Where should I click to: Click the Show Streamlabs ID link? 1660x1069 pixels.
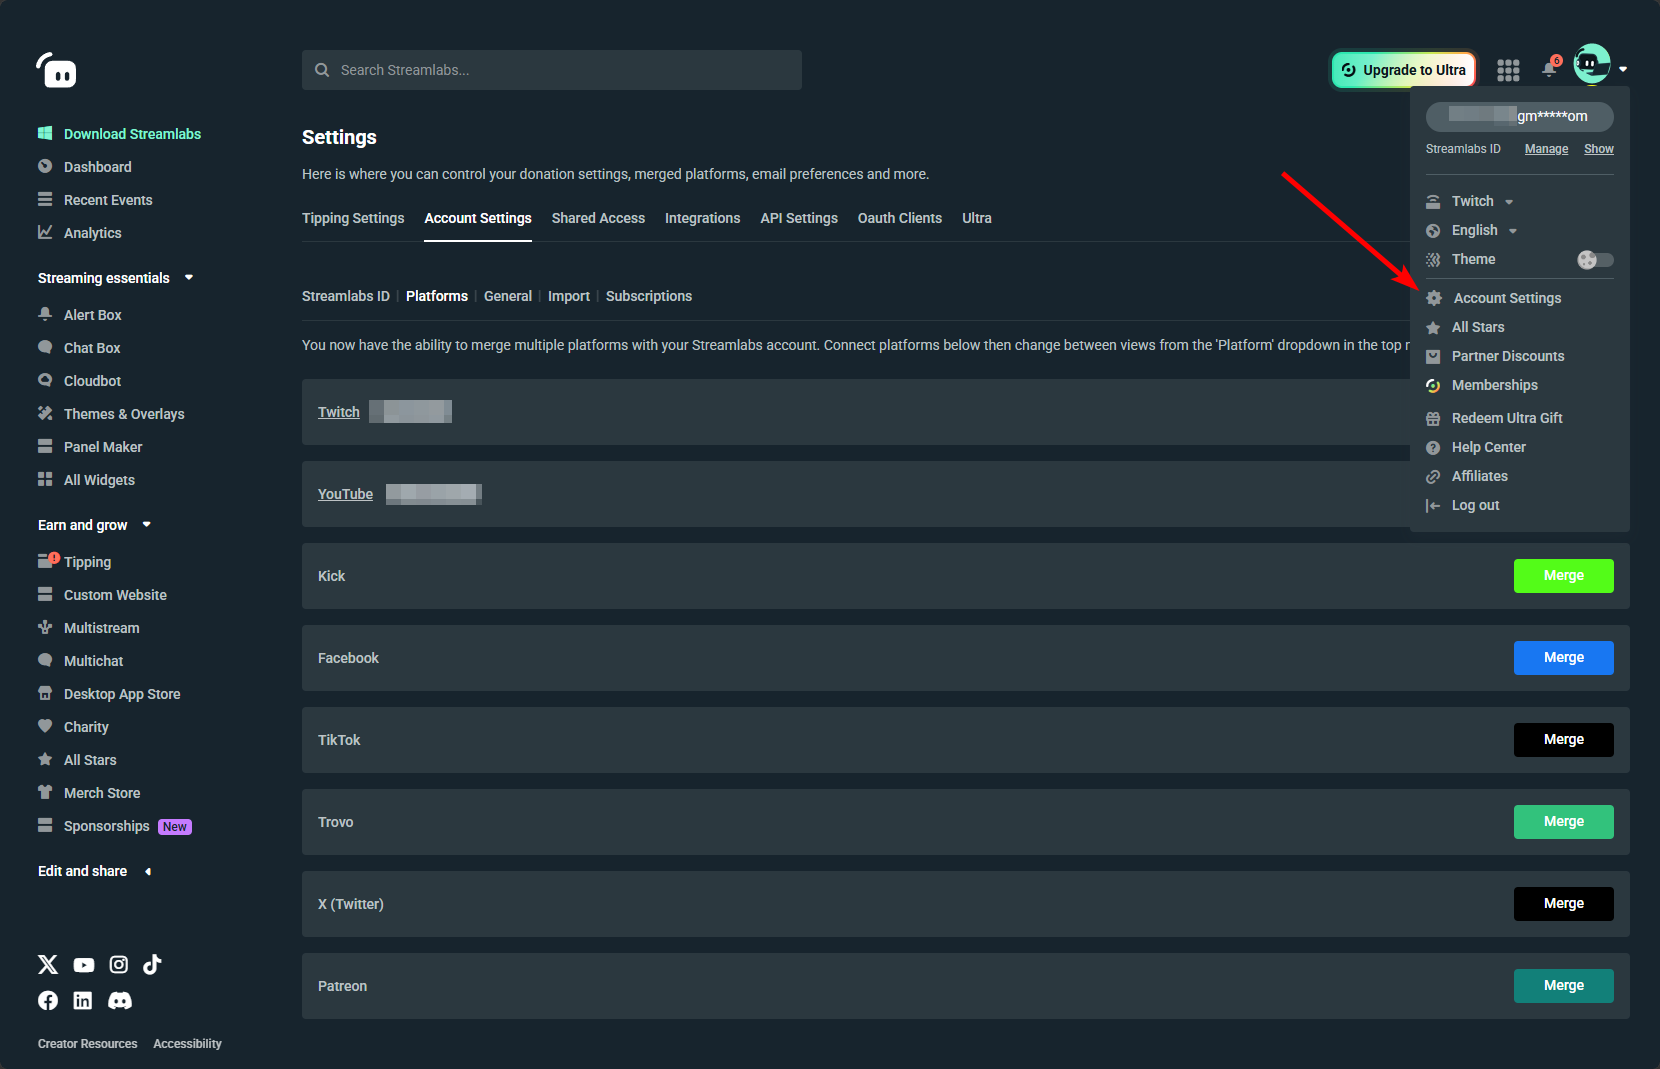coord(1598,149)
